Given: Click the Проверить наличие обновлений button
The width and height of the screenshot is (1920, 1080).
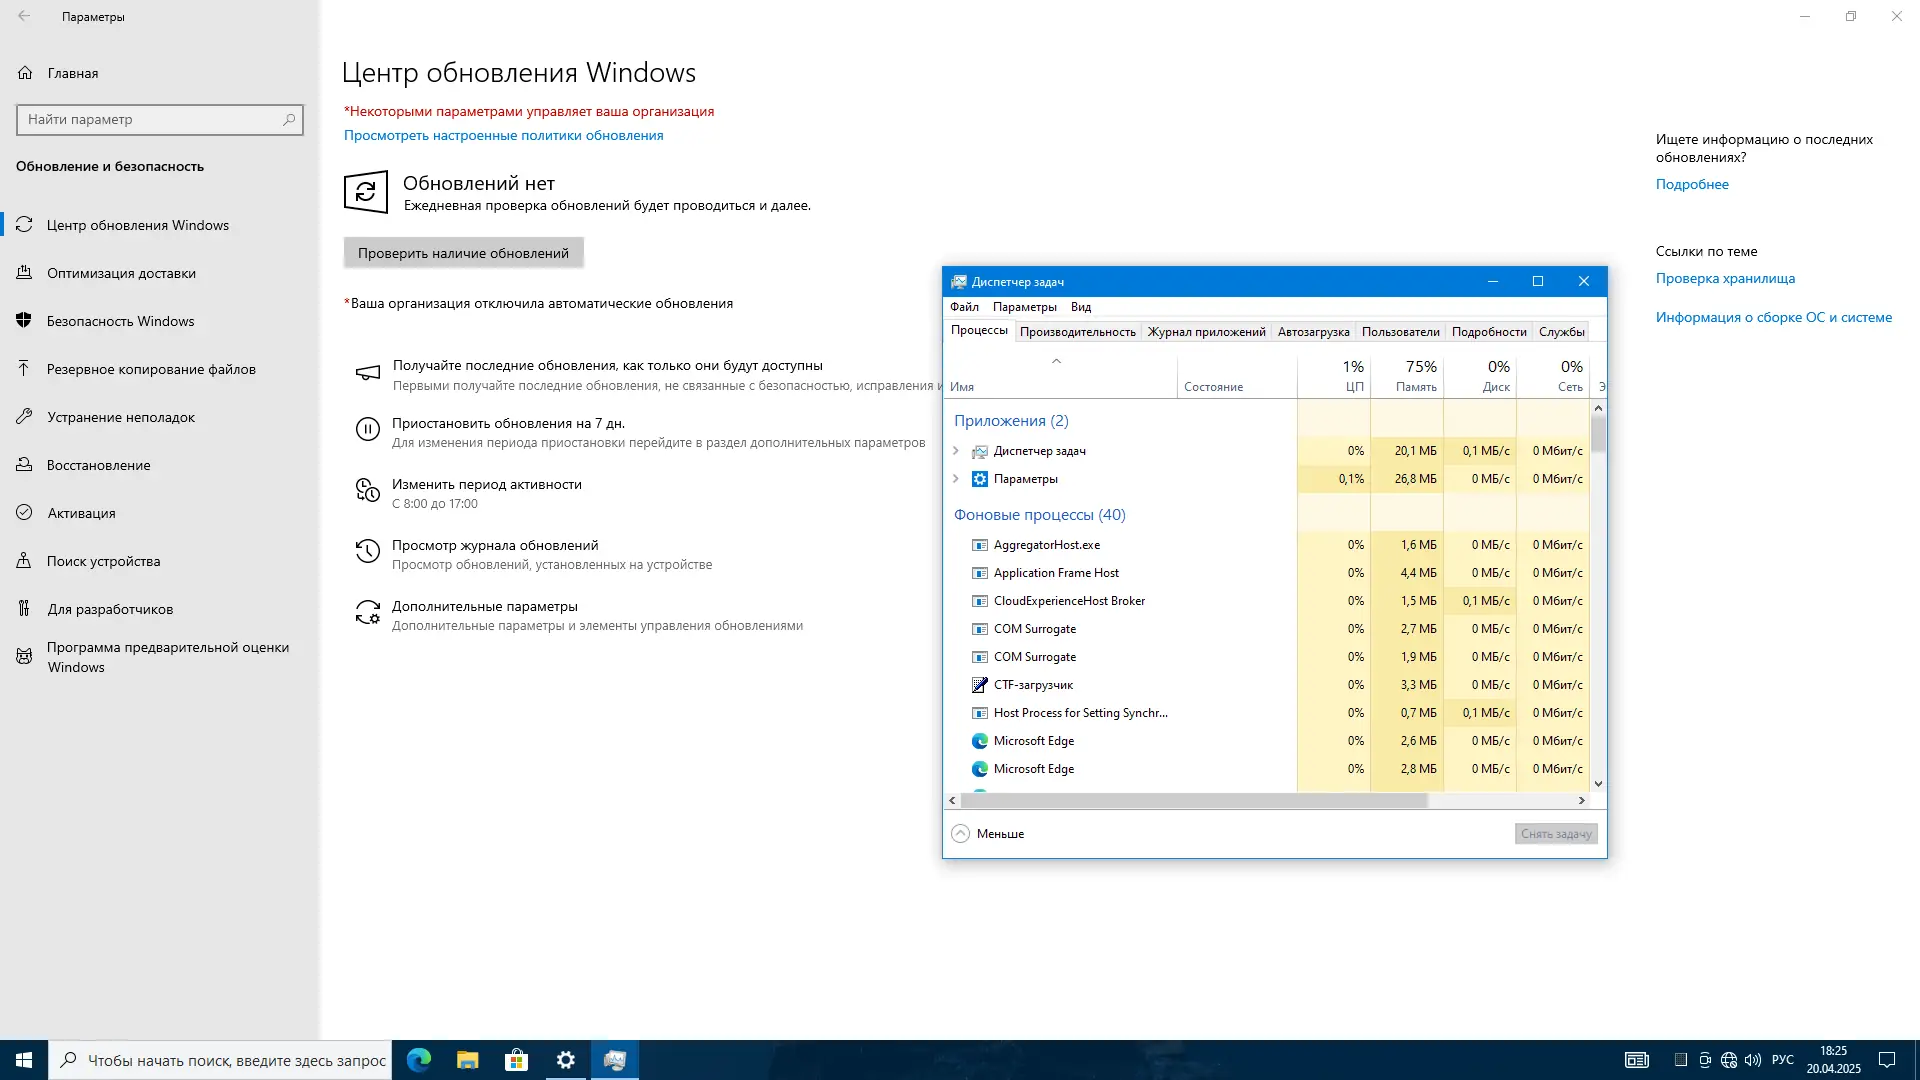Looking at the screenshot, I should pyautogui.click(x=463, y=252).
